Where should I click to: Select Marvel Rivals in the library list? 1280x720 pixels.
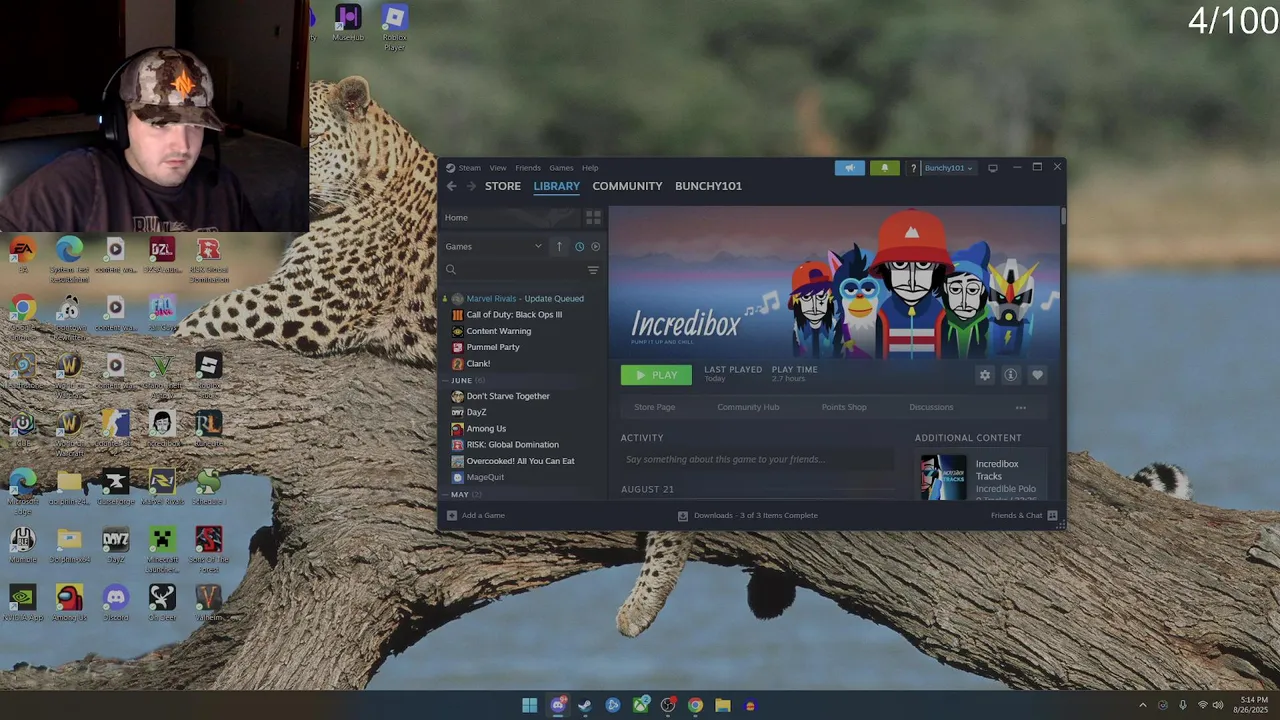tap(524, 298)
